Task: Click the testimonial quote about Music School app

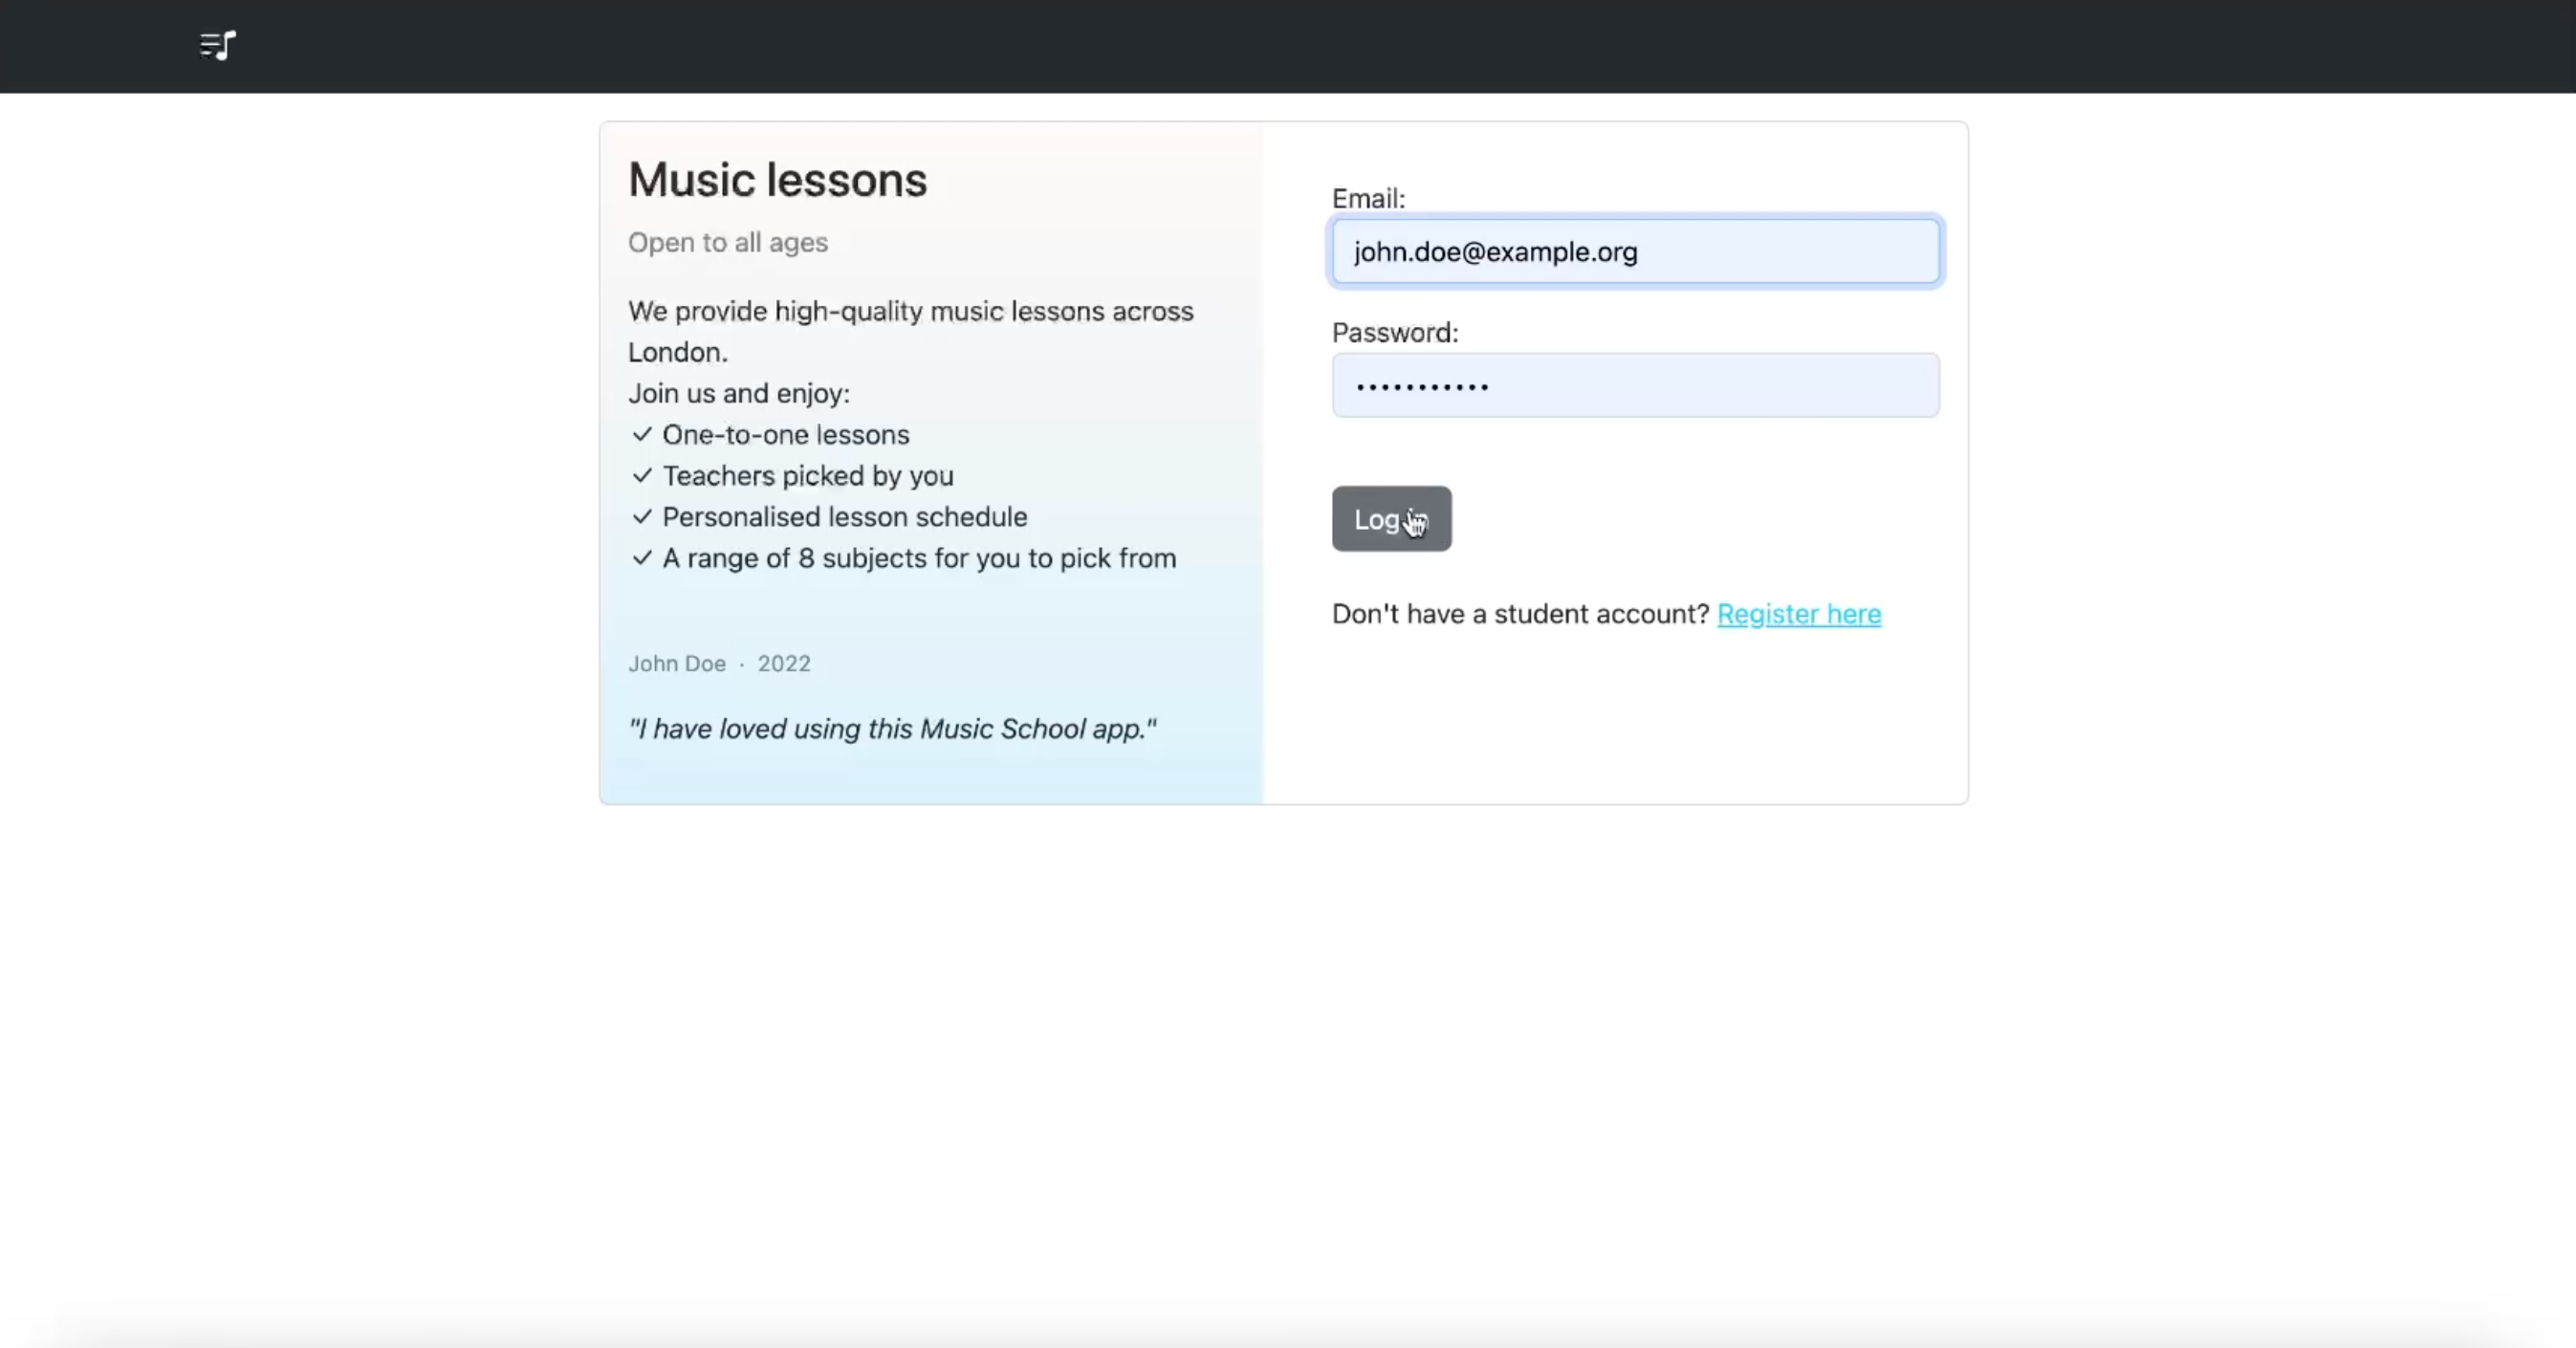Action: [x=891, y=729]
